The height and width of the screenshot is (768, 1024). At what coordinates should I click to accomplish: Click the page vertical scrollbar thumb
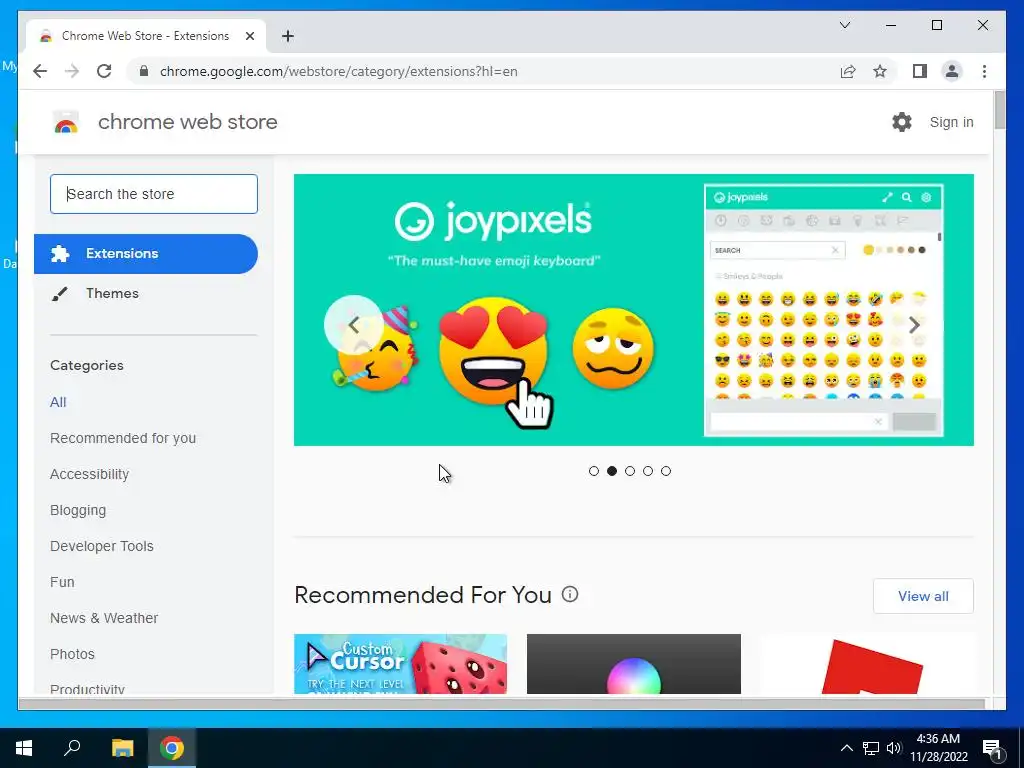point(999,111)
